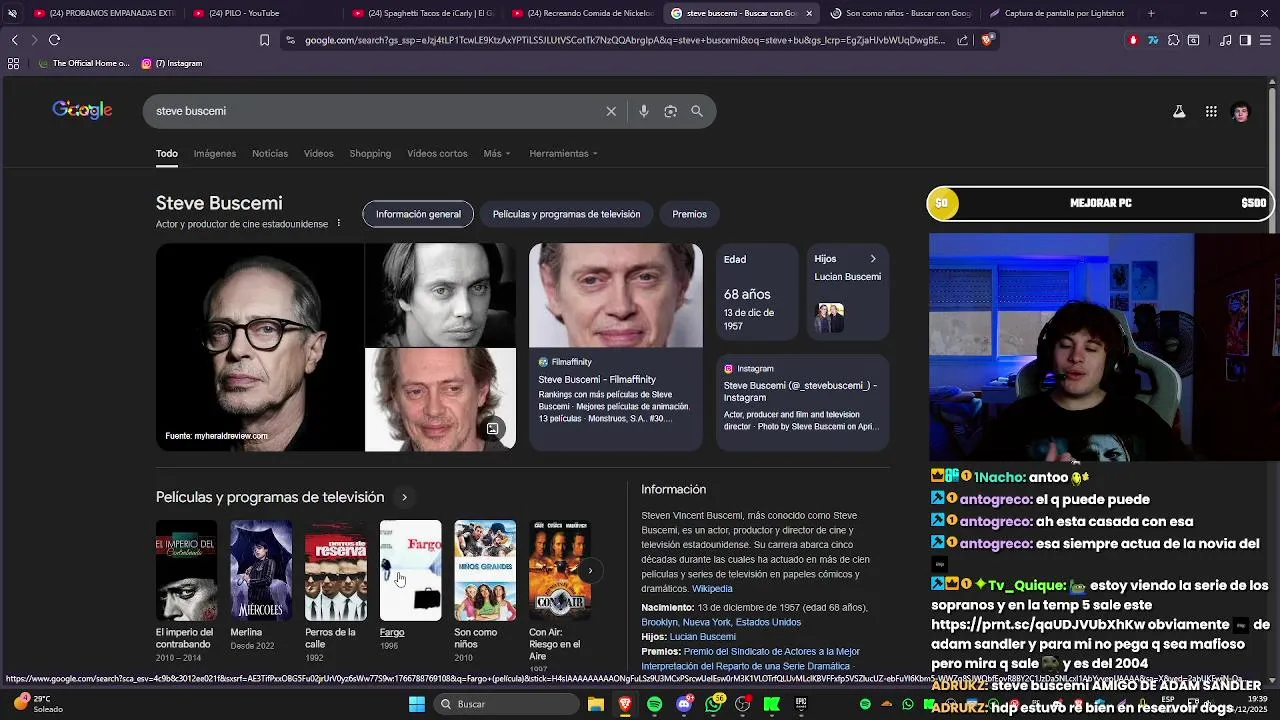Open the Google apps grid
This screenshot has width=1280, height=720.
pyautogui.click(x=1211, y=112)
